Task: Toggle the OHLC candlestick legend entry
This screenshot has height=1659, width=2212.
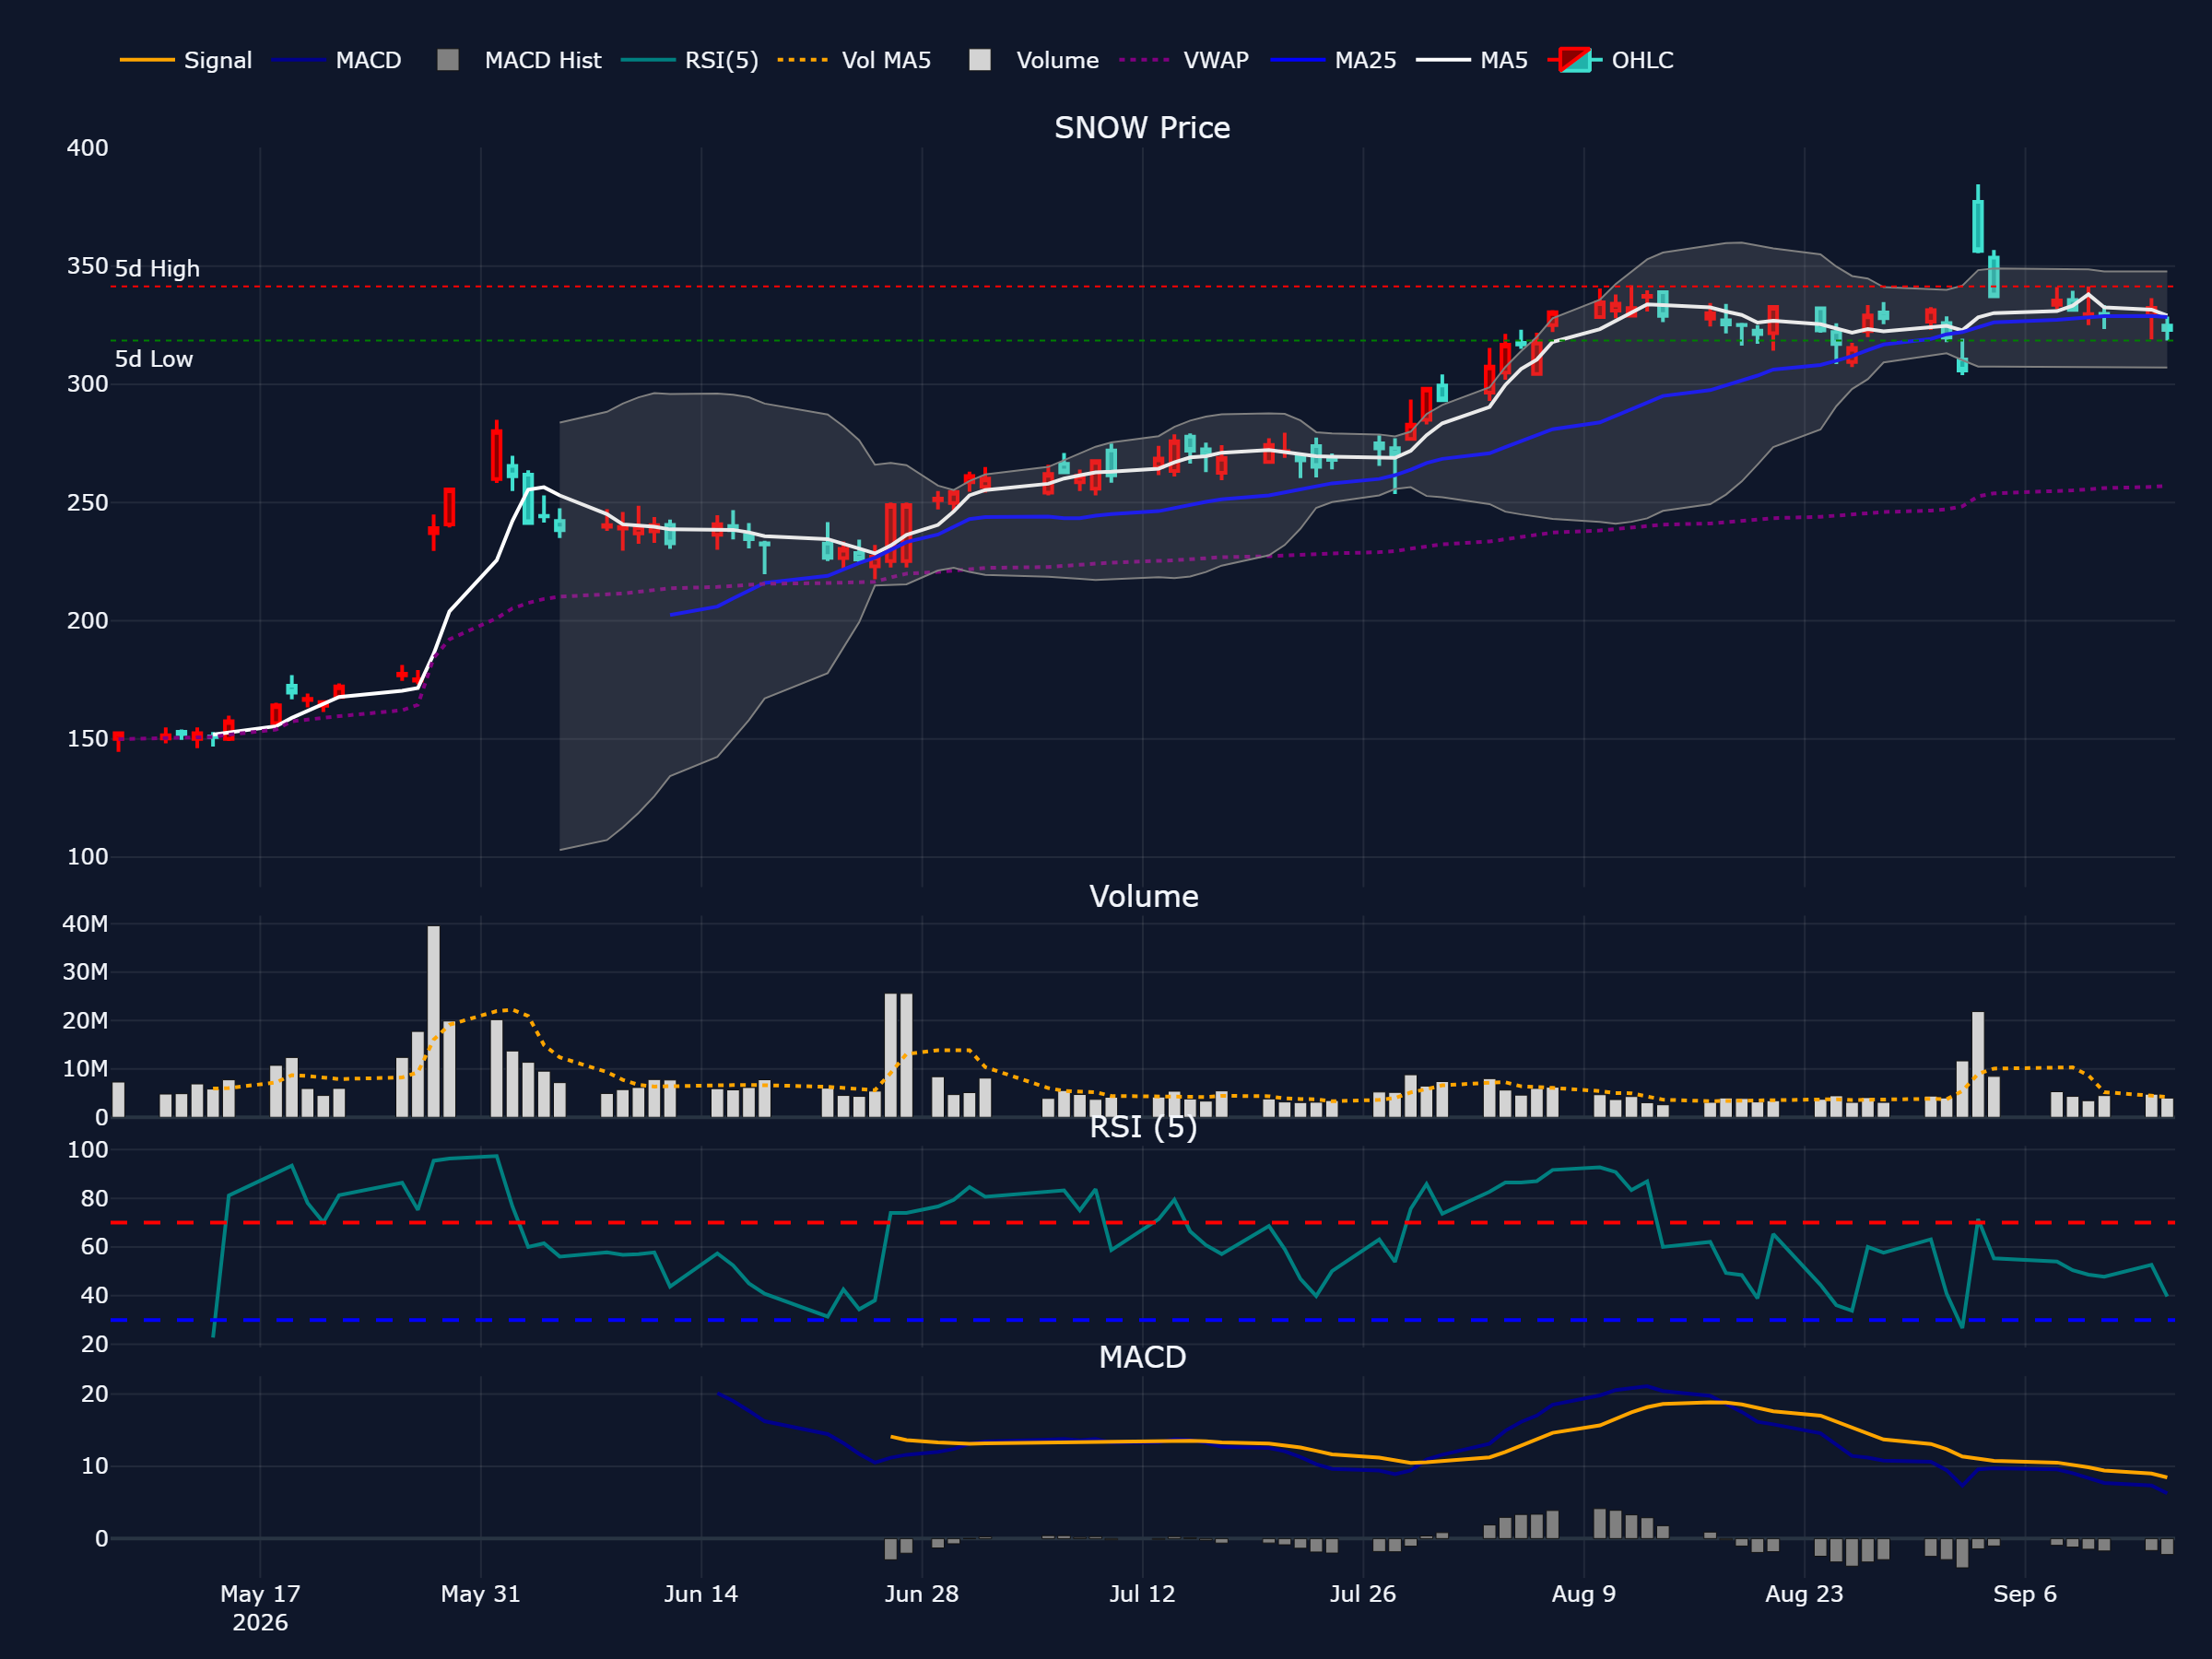Action: [1611, 60]
